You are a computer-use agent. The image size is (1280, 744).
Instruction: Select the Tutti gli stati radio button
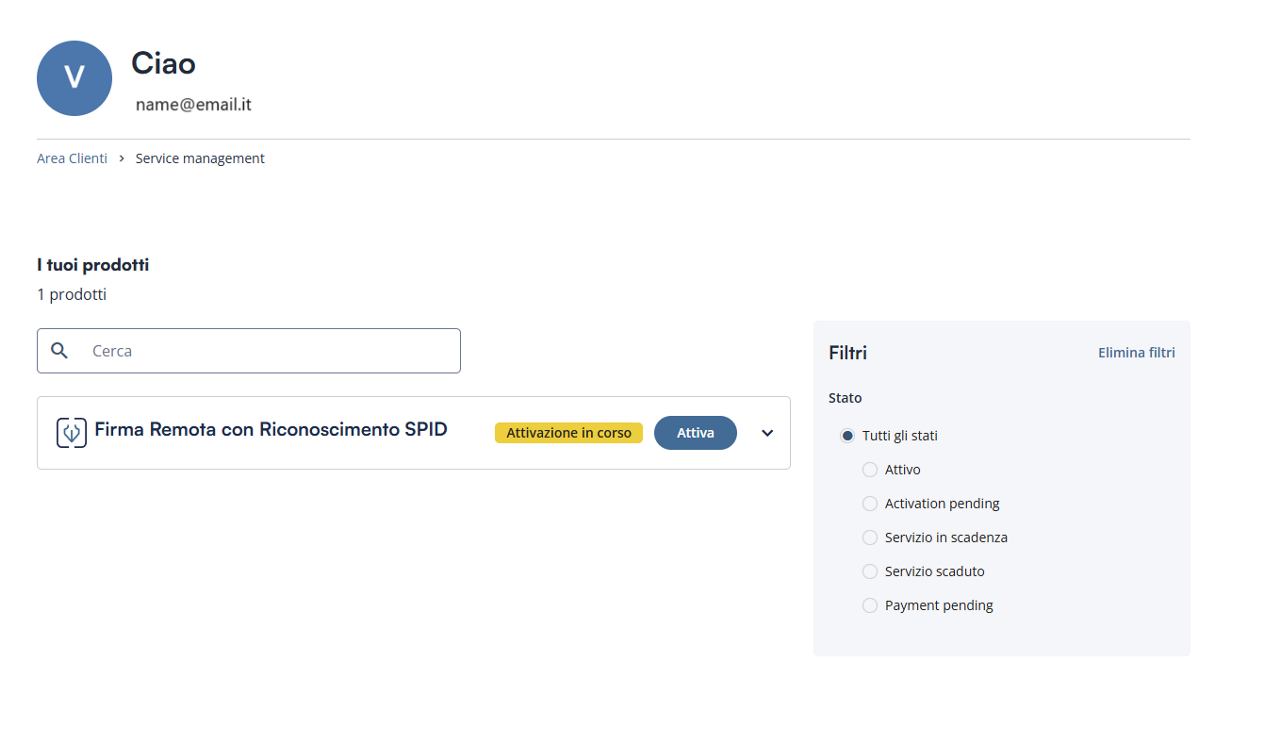tap(848, 436)
